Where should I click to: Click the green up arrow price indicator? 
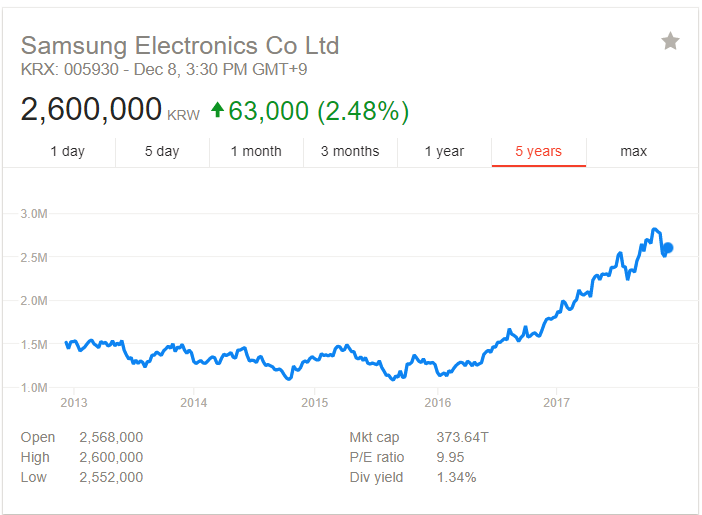[x=218, y=110]
